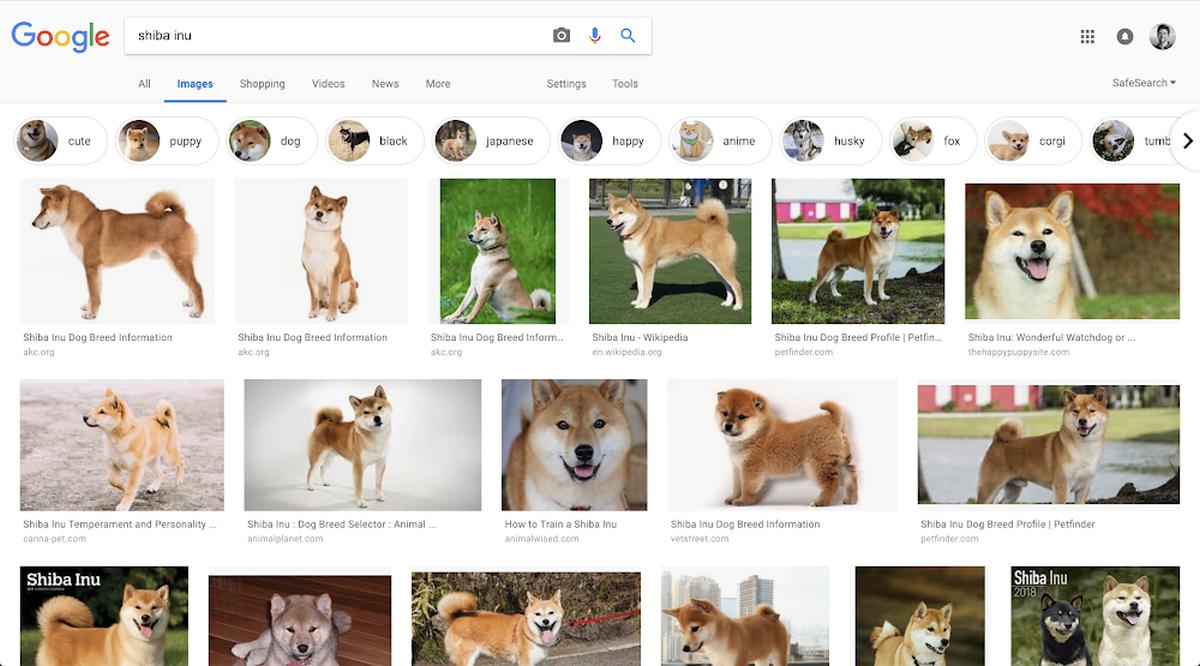
Task: Open the More search categories menu
Action: [438, 84]
